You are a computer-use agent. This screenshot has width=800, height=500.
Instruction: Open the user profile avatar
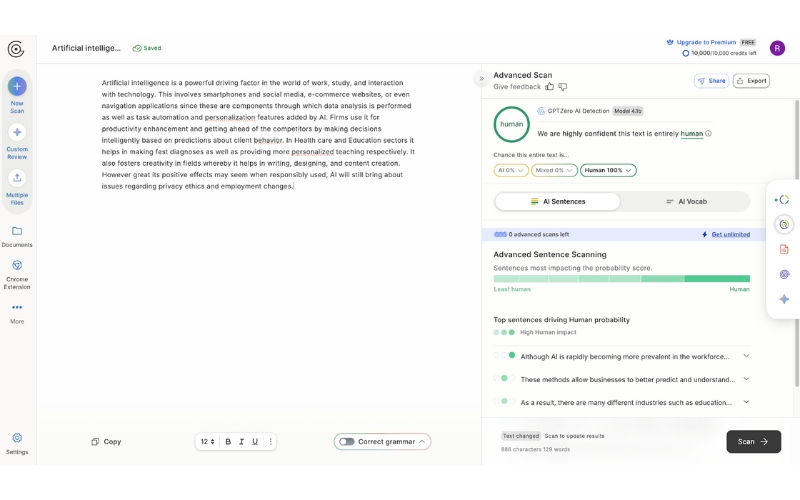coord(777,48)
